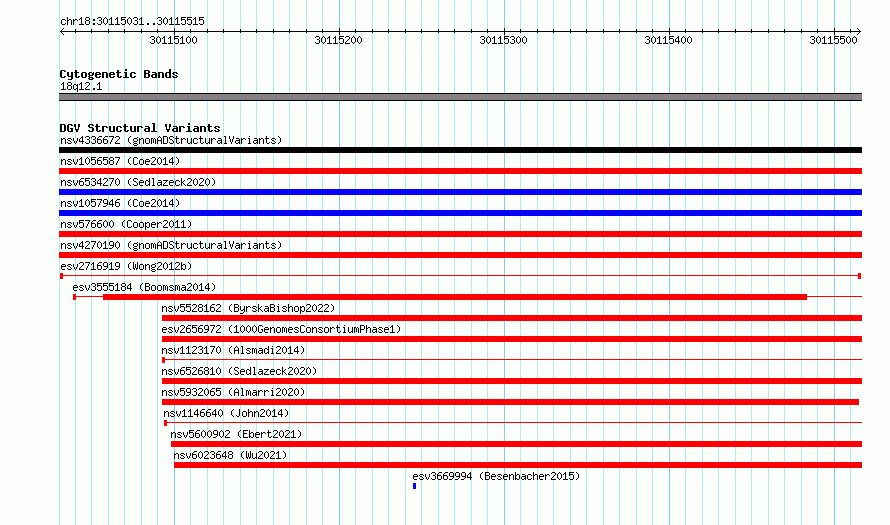Select the 18q12.1 band label
Viewport: 890px width, 525px height.
point(81,86)
